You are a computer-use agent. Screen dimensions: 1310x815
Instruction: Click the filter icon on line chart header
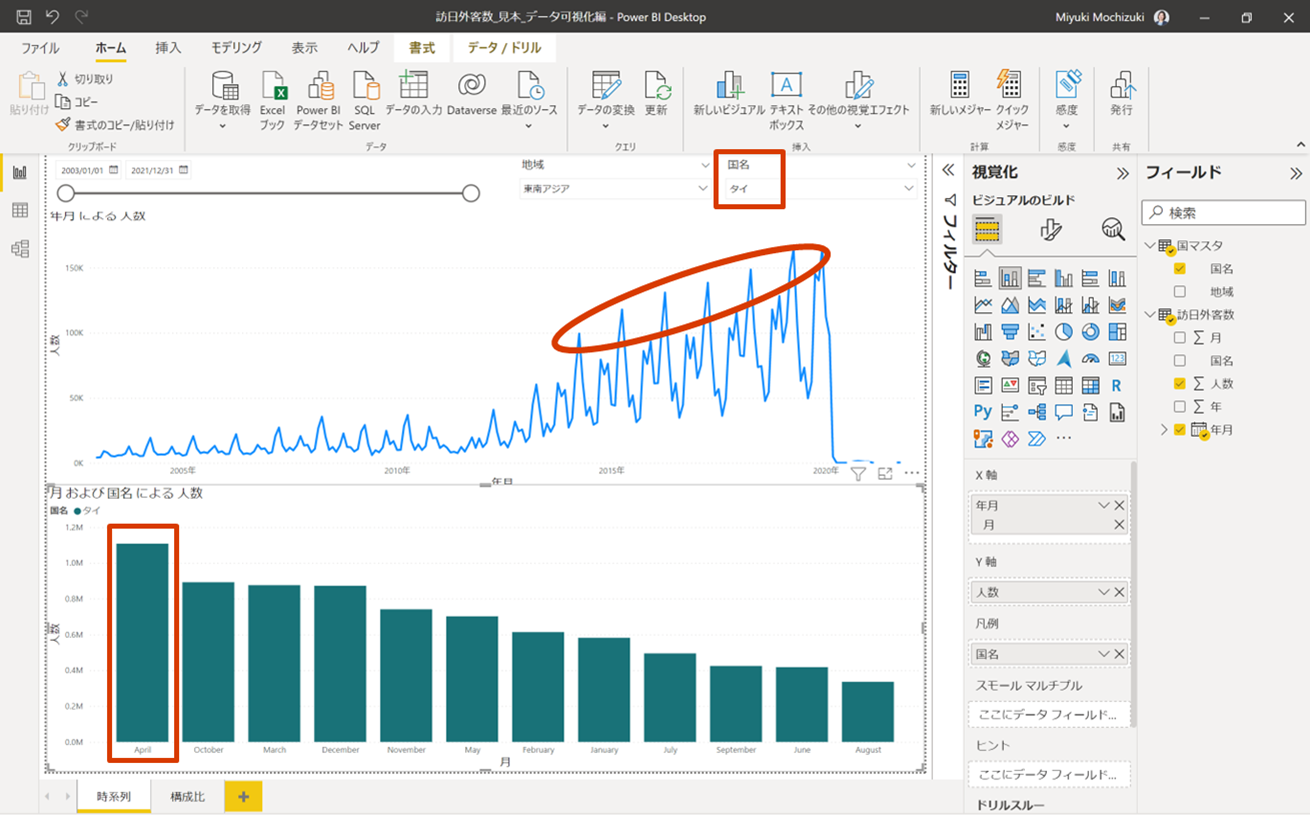coord(858,473)
